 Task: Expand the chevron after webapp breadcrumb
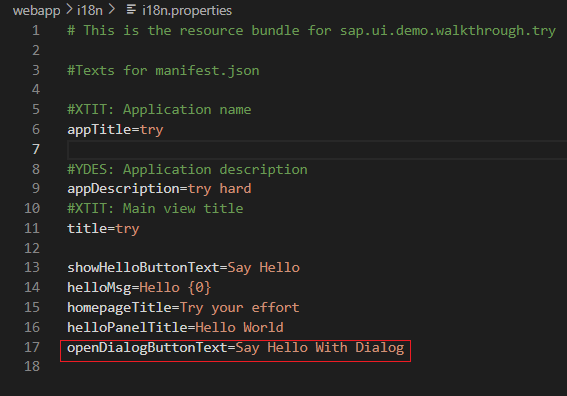(x=69, y=10)
